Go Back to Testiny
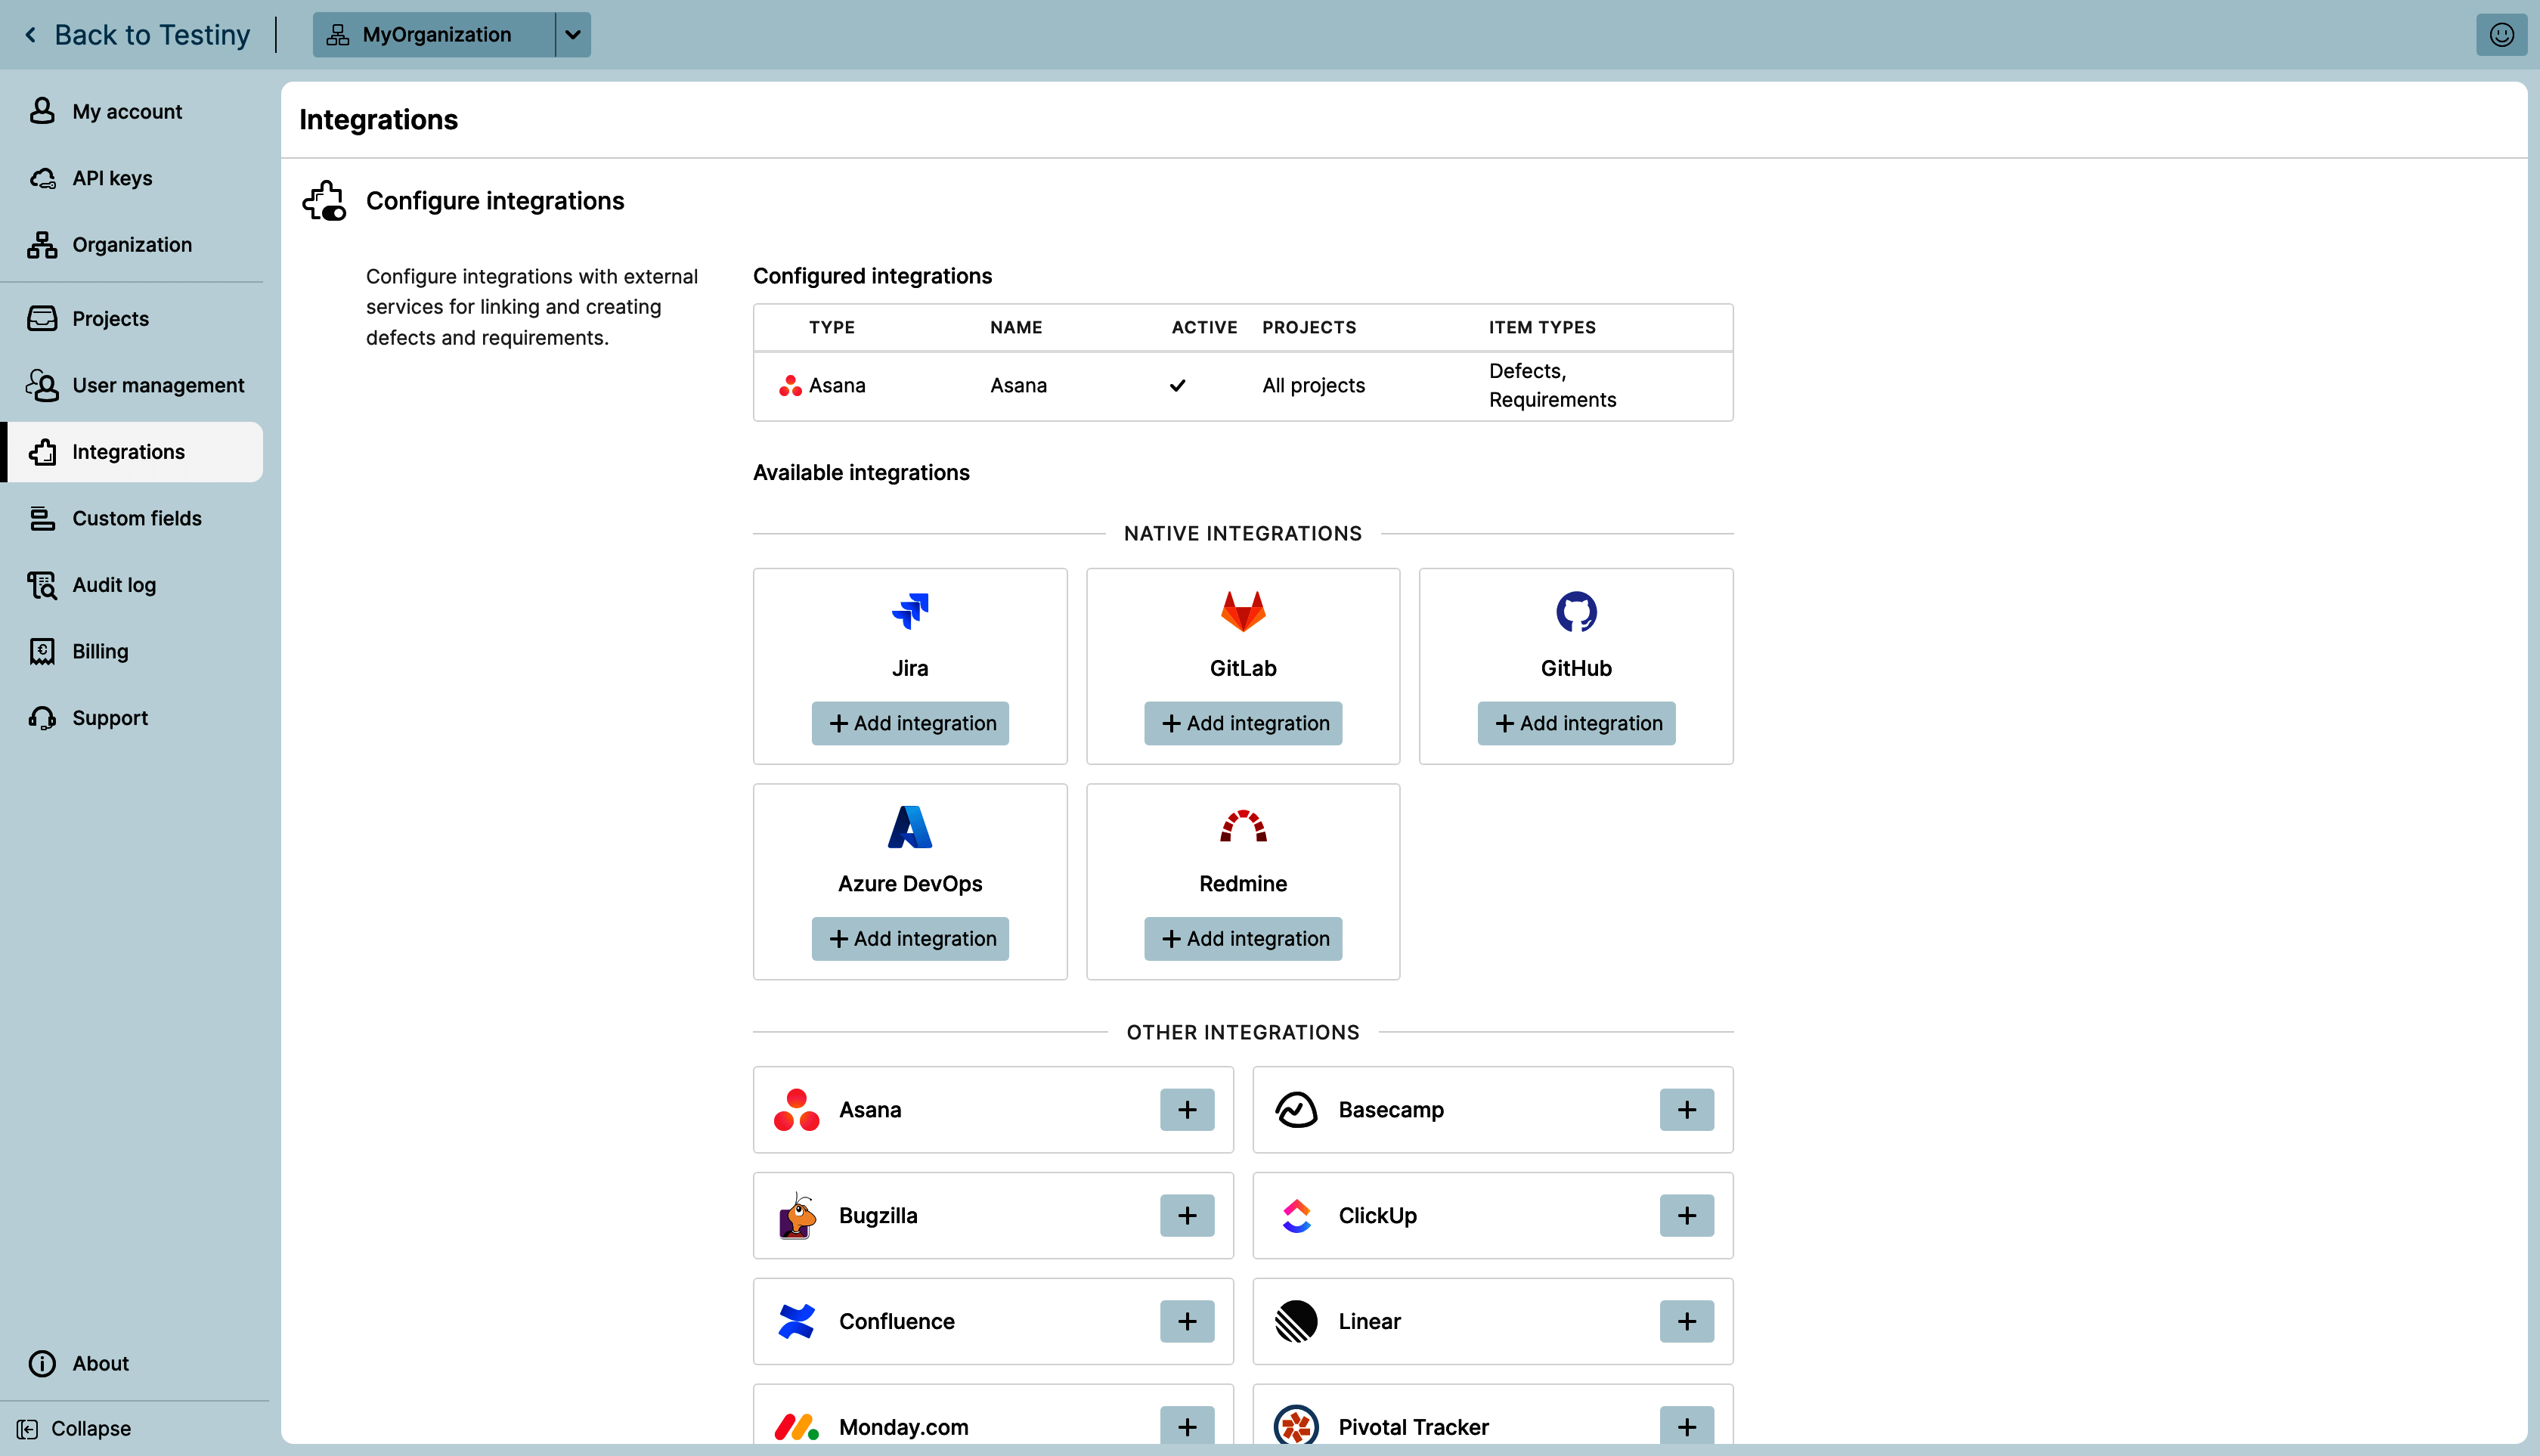The width and height of the screenshot is (2540, 1456). click(138, 35)
